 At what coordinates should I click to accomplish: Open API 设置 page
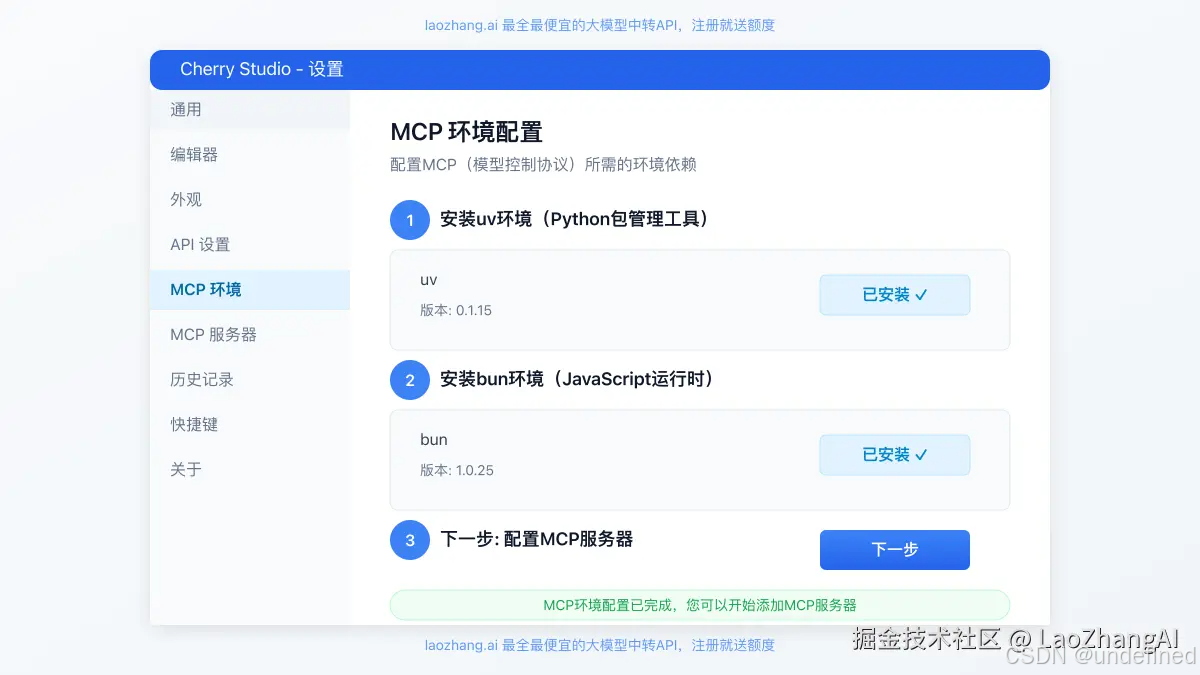click(250, 245)
